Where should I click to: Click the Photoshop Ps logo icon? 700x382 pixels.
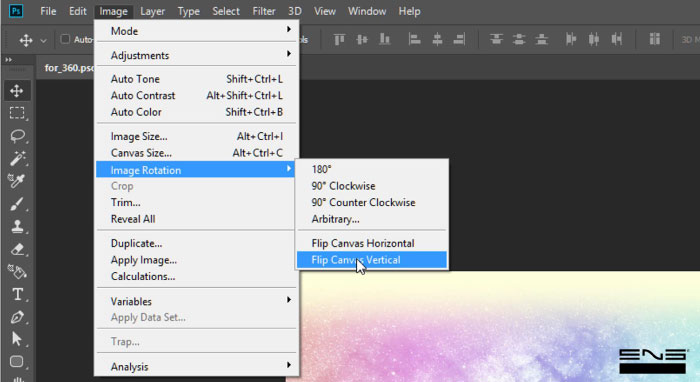pos(16,11)
